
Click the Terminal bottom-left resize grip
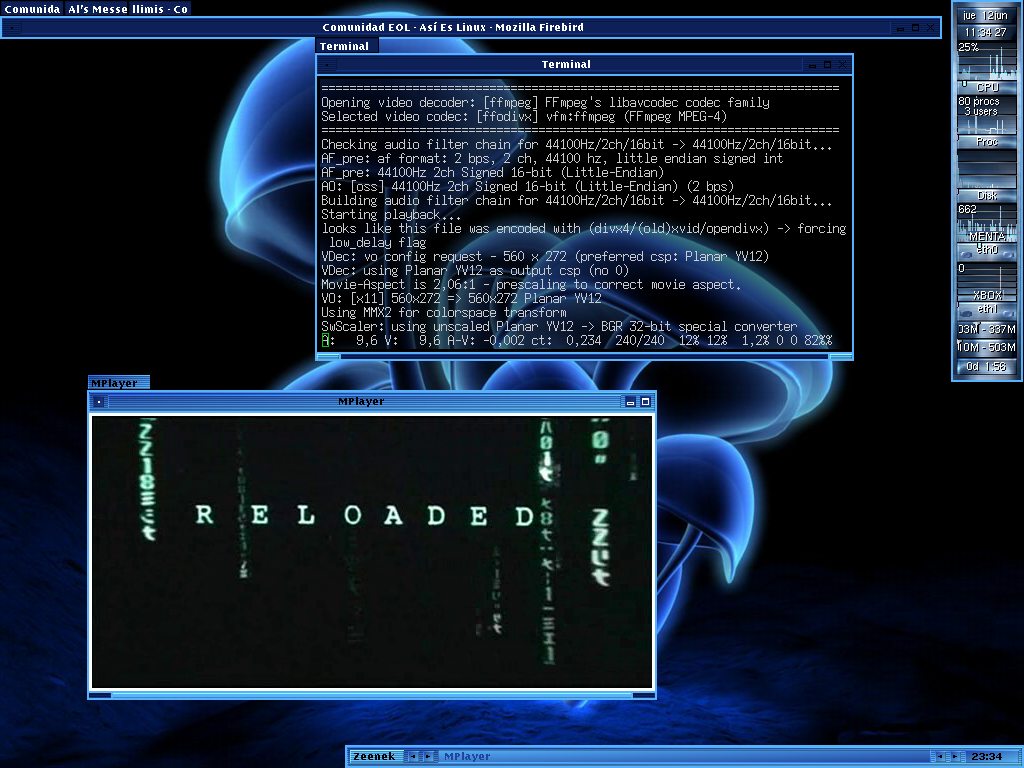click(x=328, y=357)
